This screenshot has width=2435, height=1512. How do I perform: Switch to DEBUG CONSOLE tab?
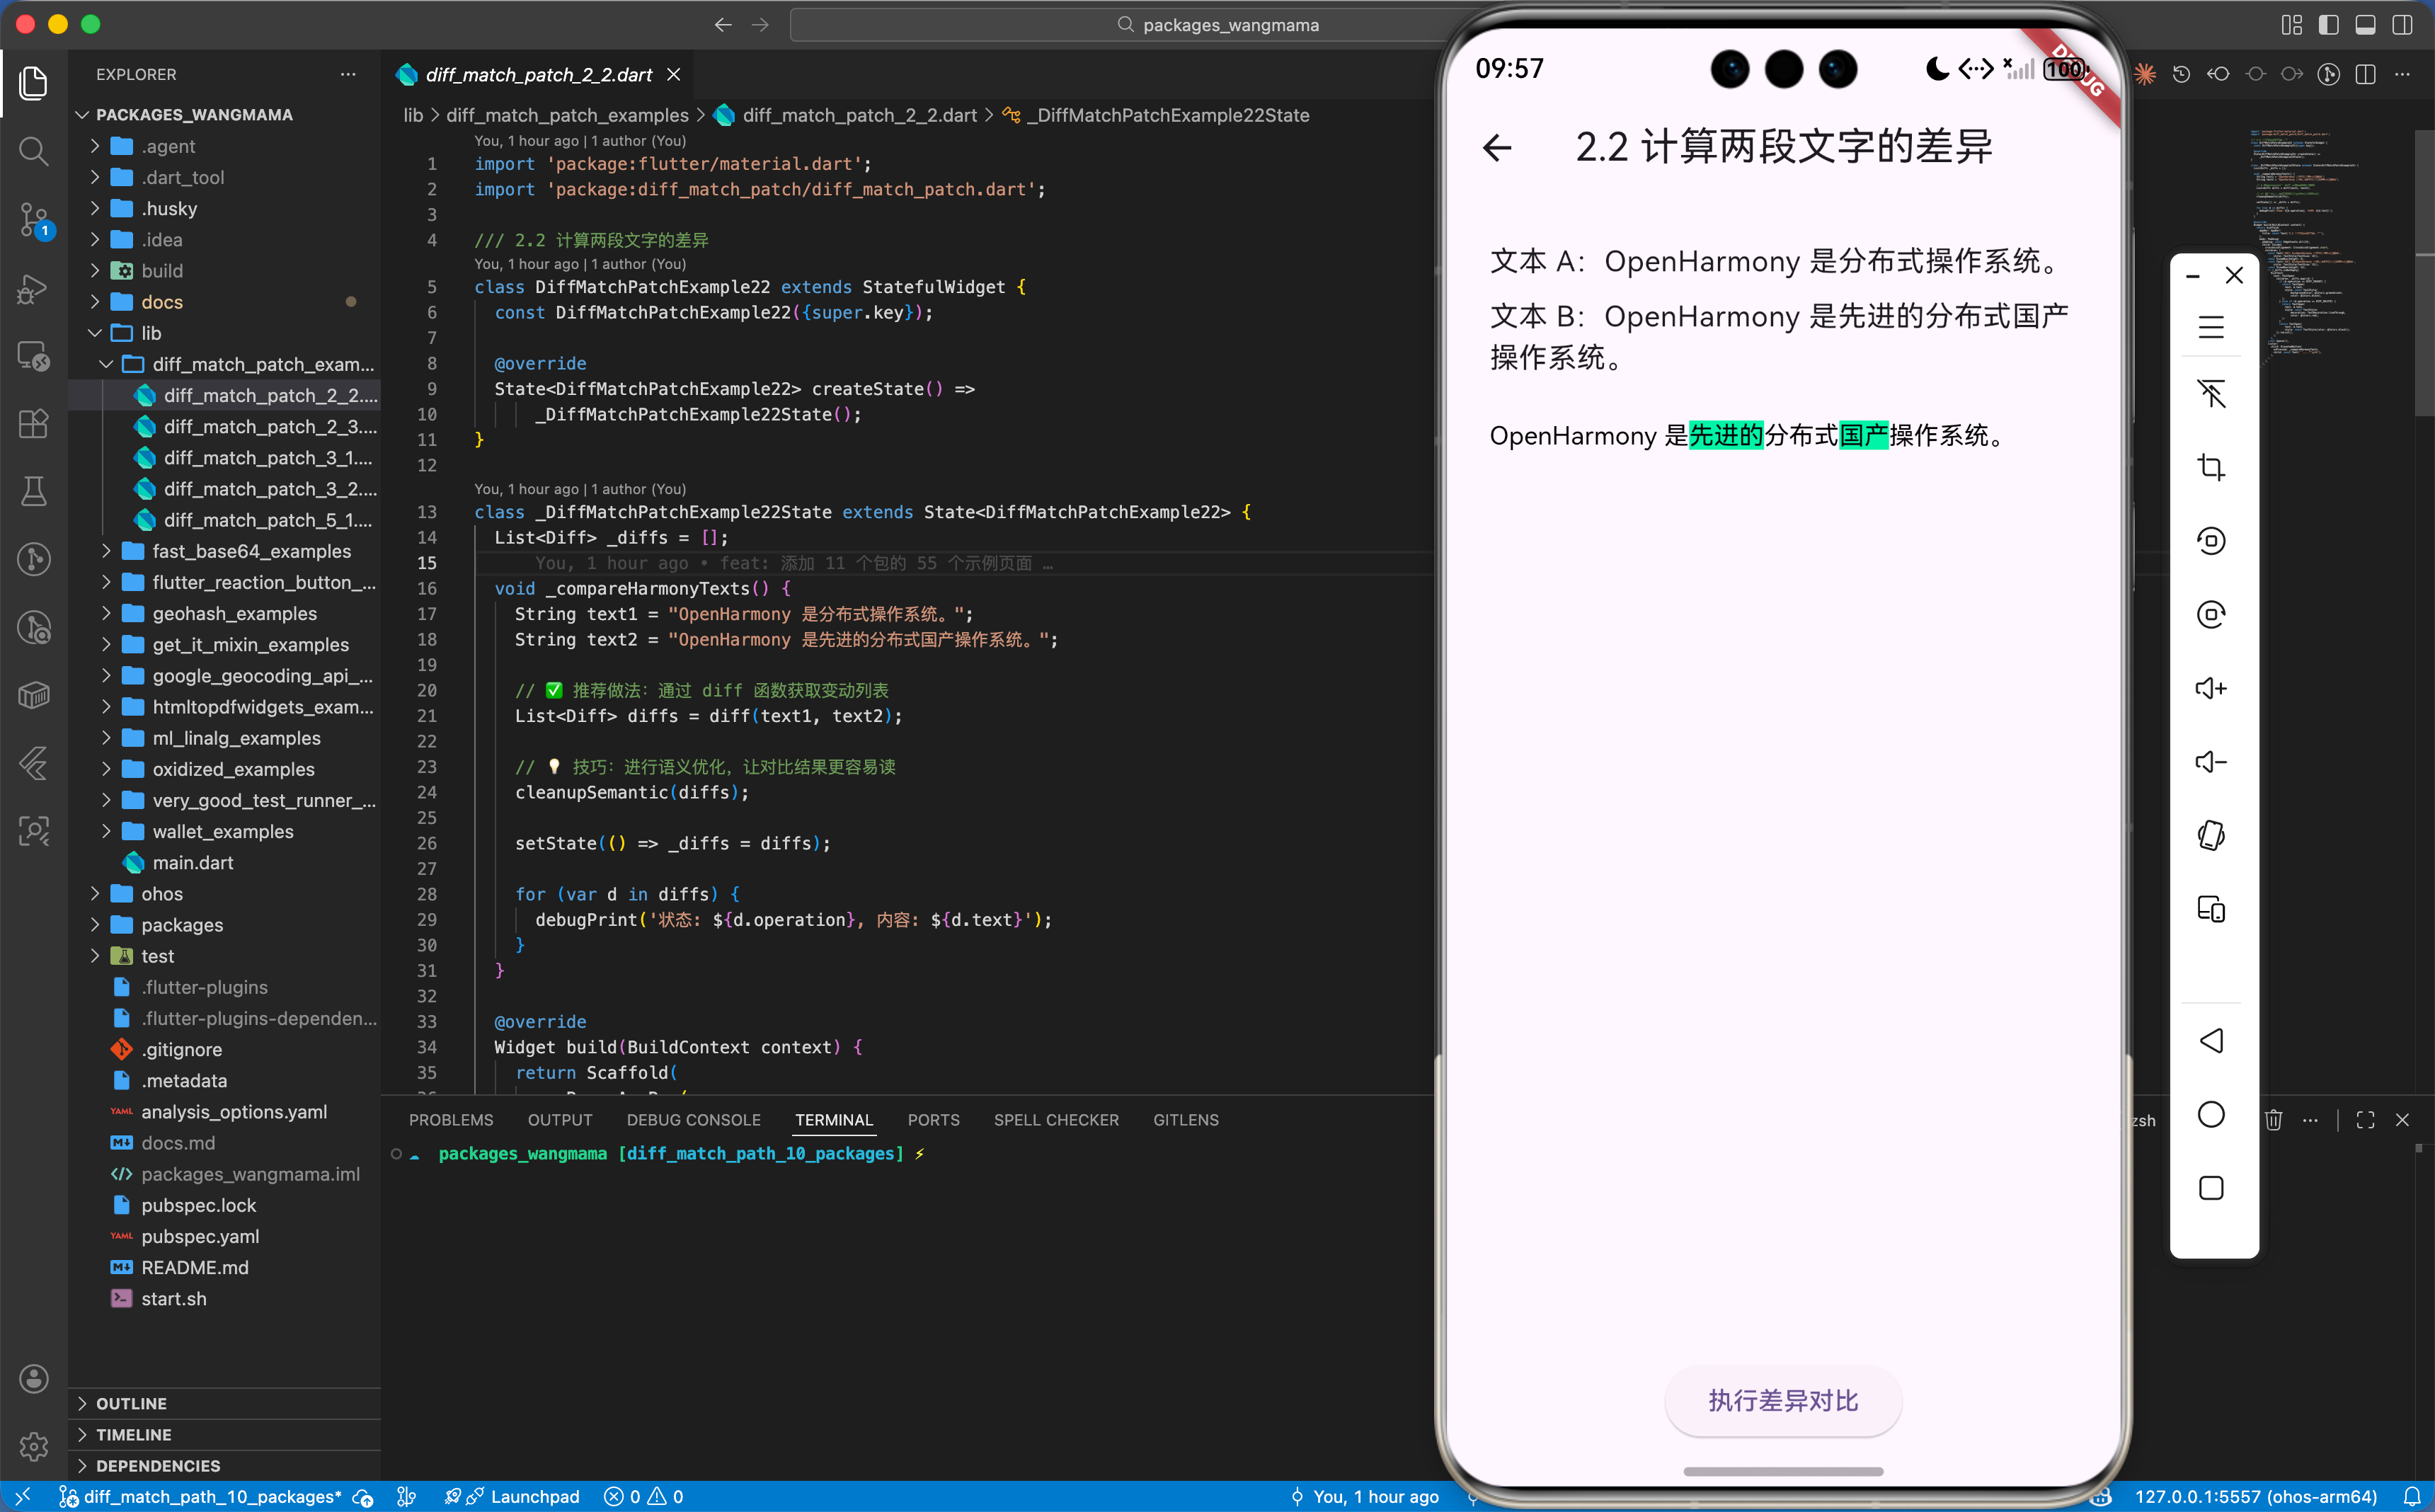[x=693, y=1120]
